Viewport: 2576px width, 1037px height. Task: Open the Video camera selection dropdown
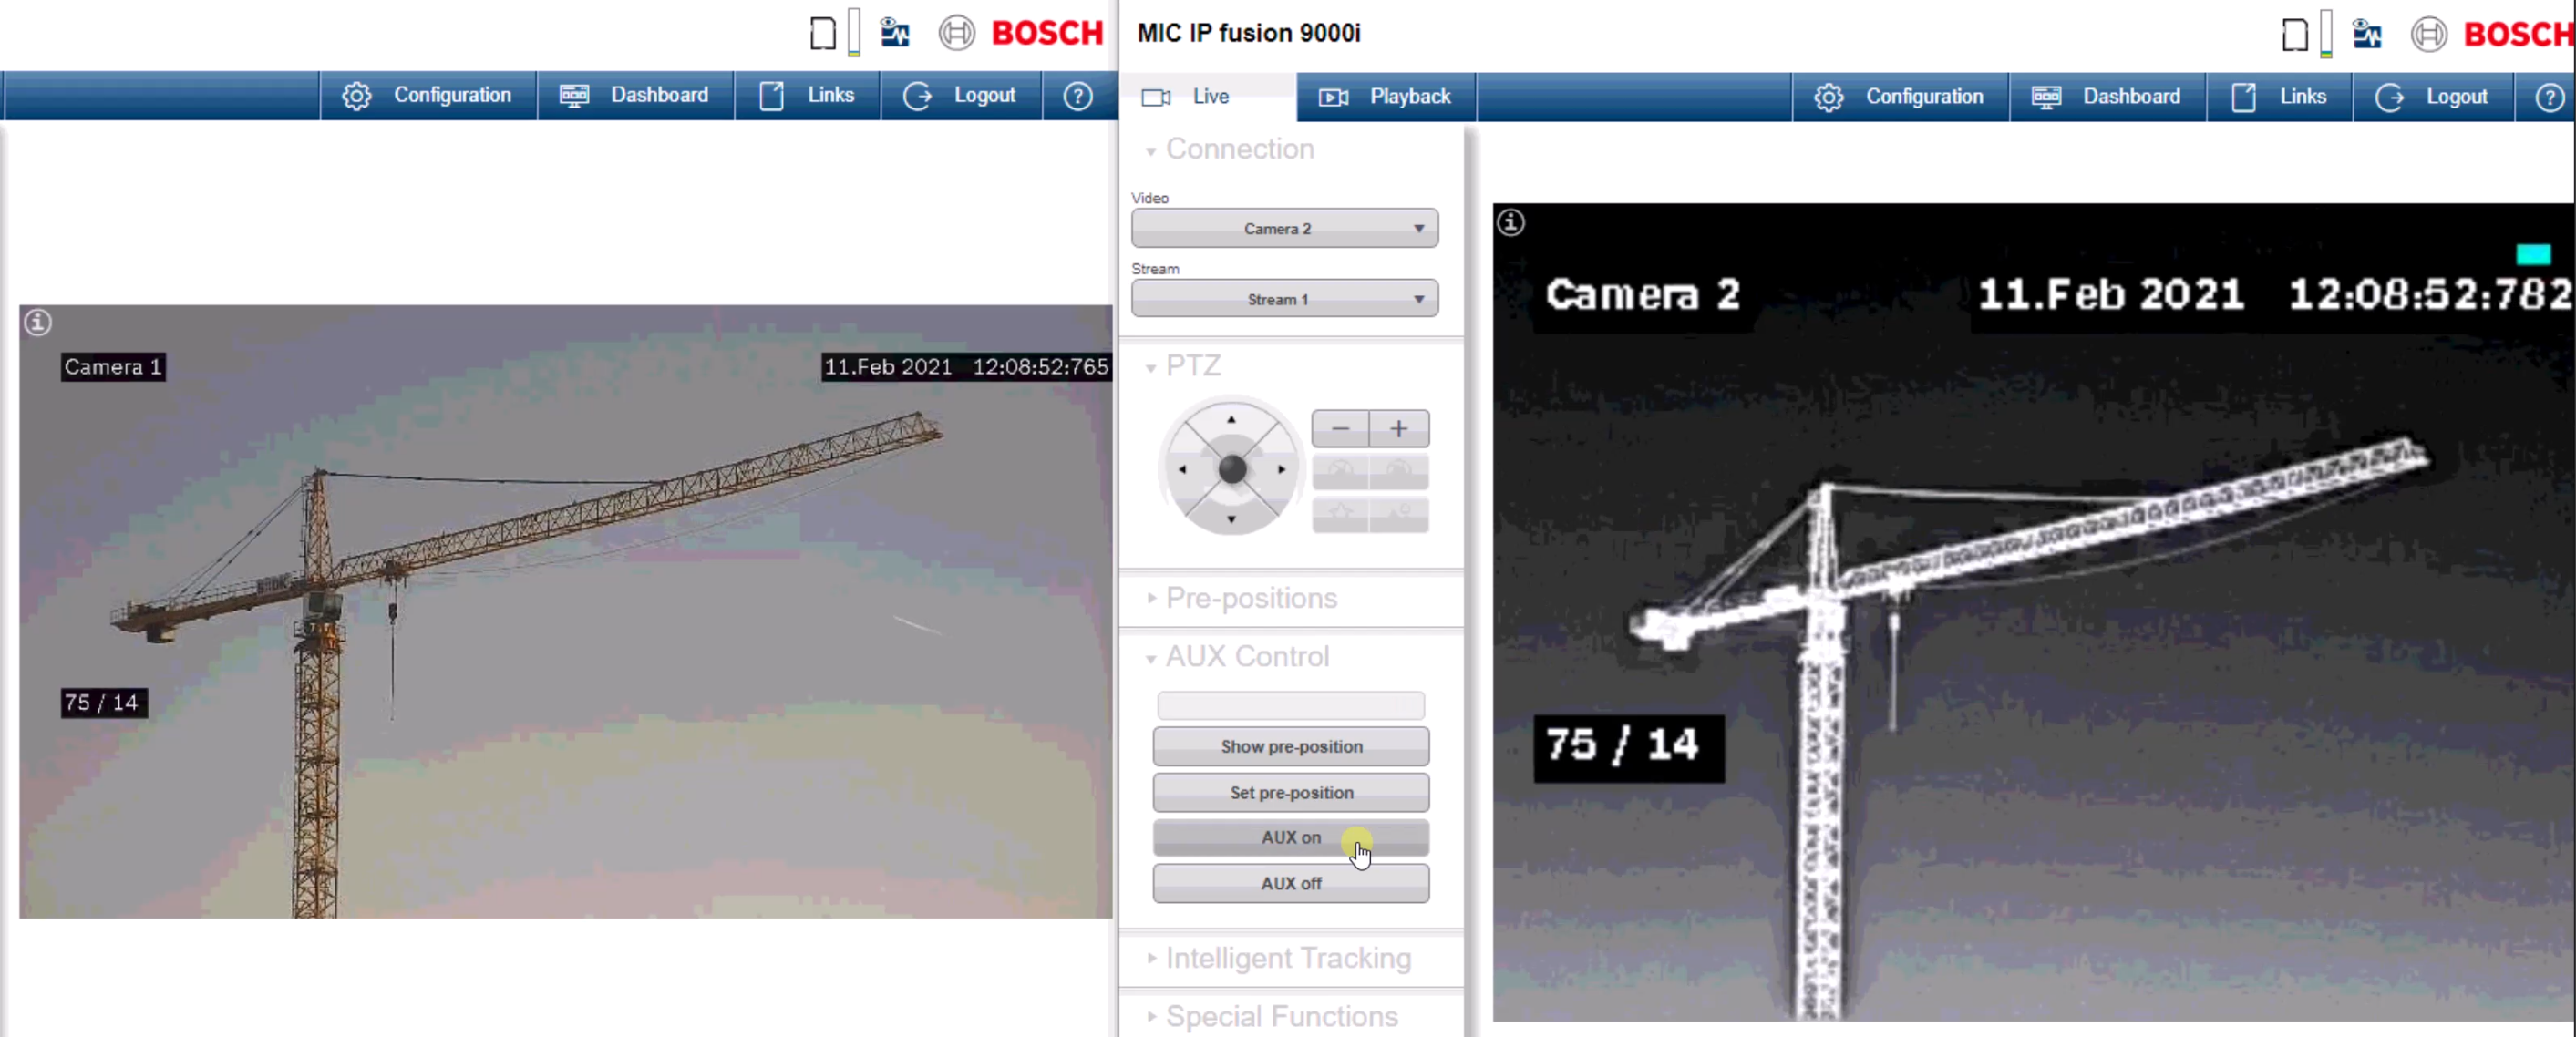(1284, 229)
